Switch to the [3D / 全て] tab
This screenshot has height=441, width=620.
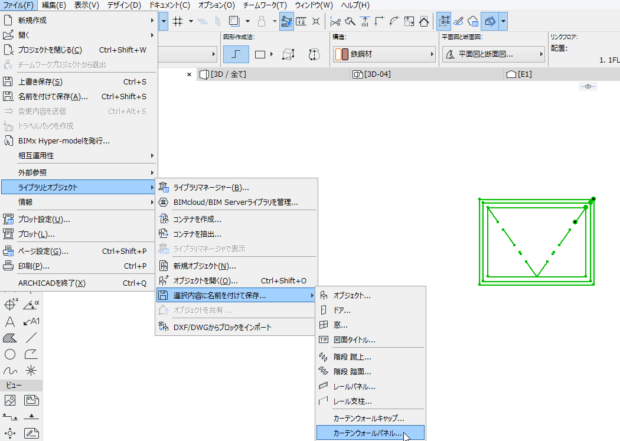pos(273,74)
